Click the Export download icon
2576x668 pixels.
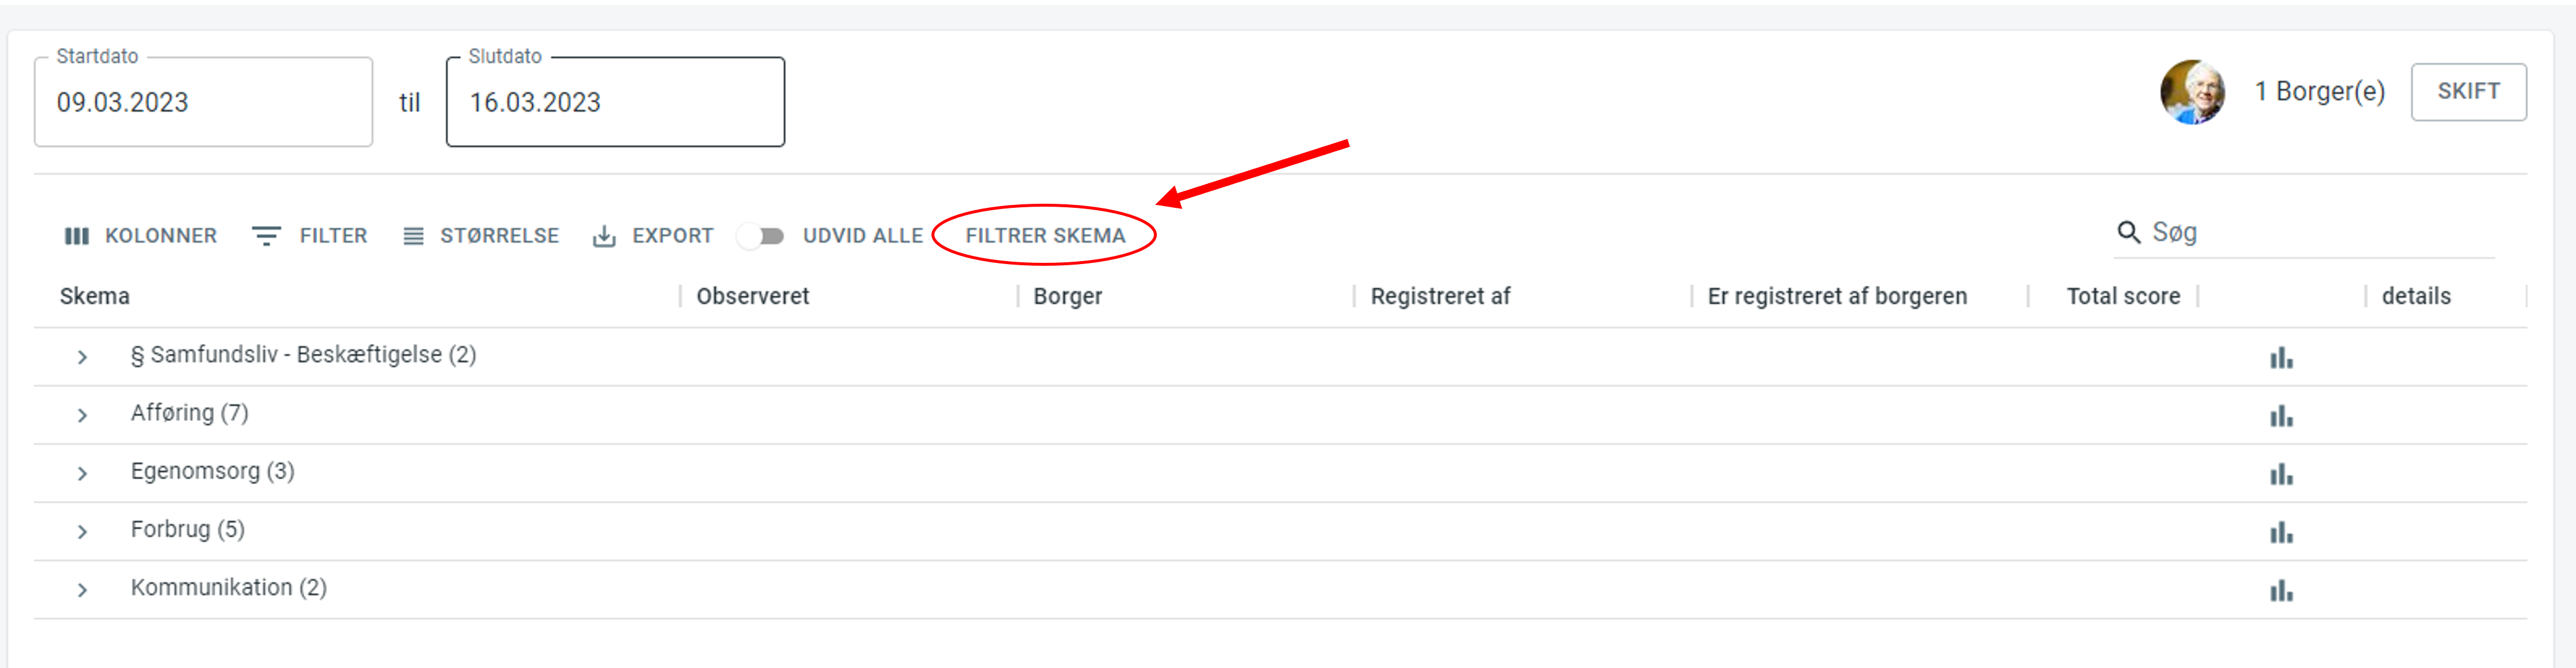click(604, 236)
